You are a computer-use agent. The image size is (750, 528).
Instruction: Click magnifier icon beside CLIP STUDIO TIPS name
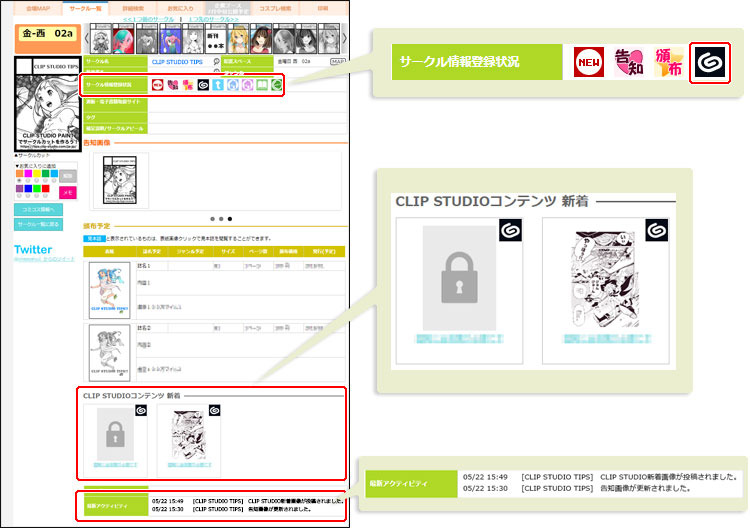(x=217, y=62)
